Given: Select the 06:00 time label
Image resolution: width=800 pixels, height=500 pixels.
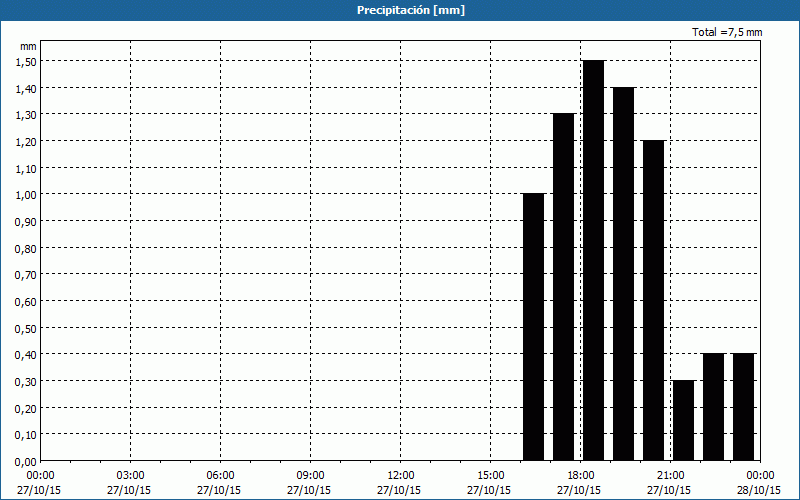Looking at the screenshot, I should pyautogui.click(x=220, y=476).
